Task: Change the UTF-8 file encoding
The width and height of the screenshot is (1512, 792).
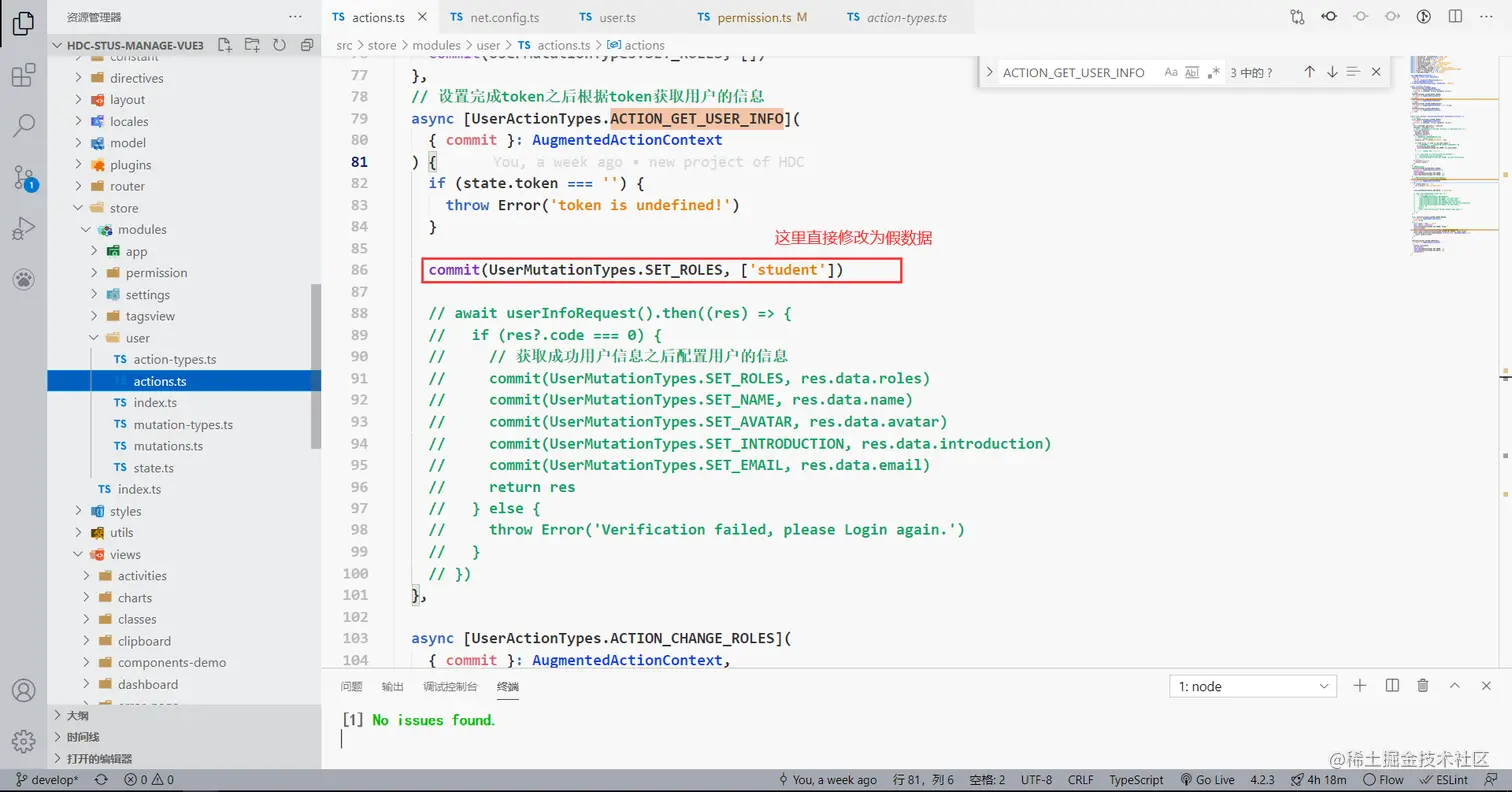Action: coord(1037,780)
